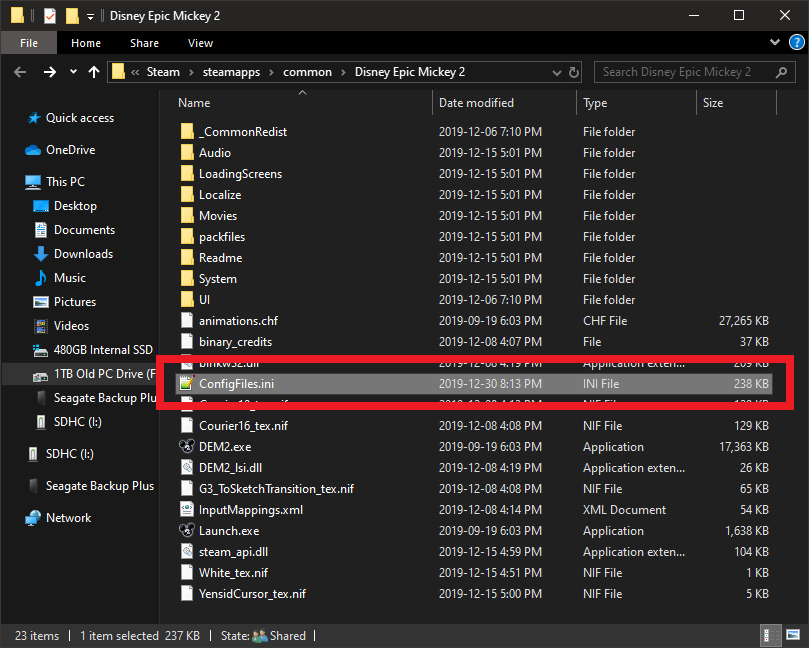The image size is (809, 648).
Task: Select the steamapps breadcrumb
Action: (x=231, y=72)
